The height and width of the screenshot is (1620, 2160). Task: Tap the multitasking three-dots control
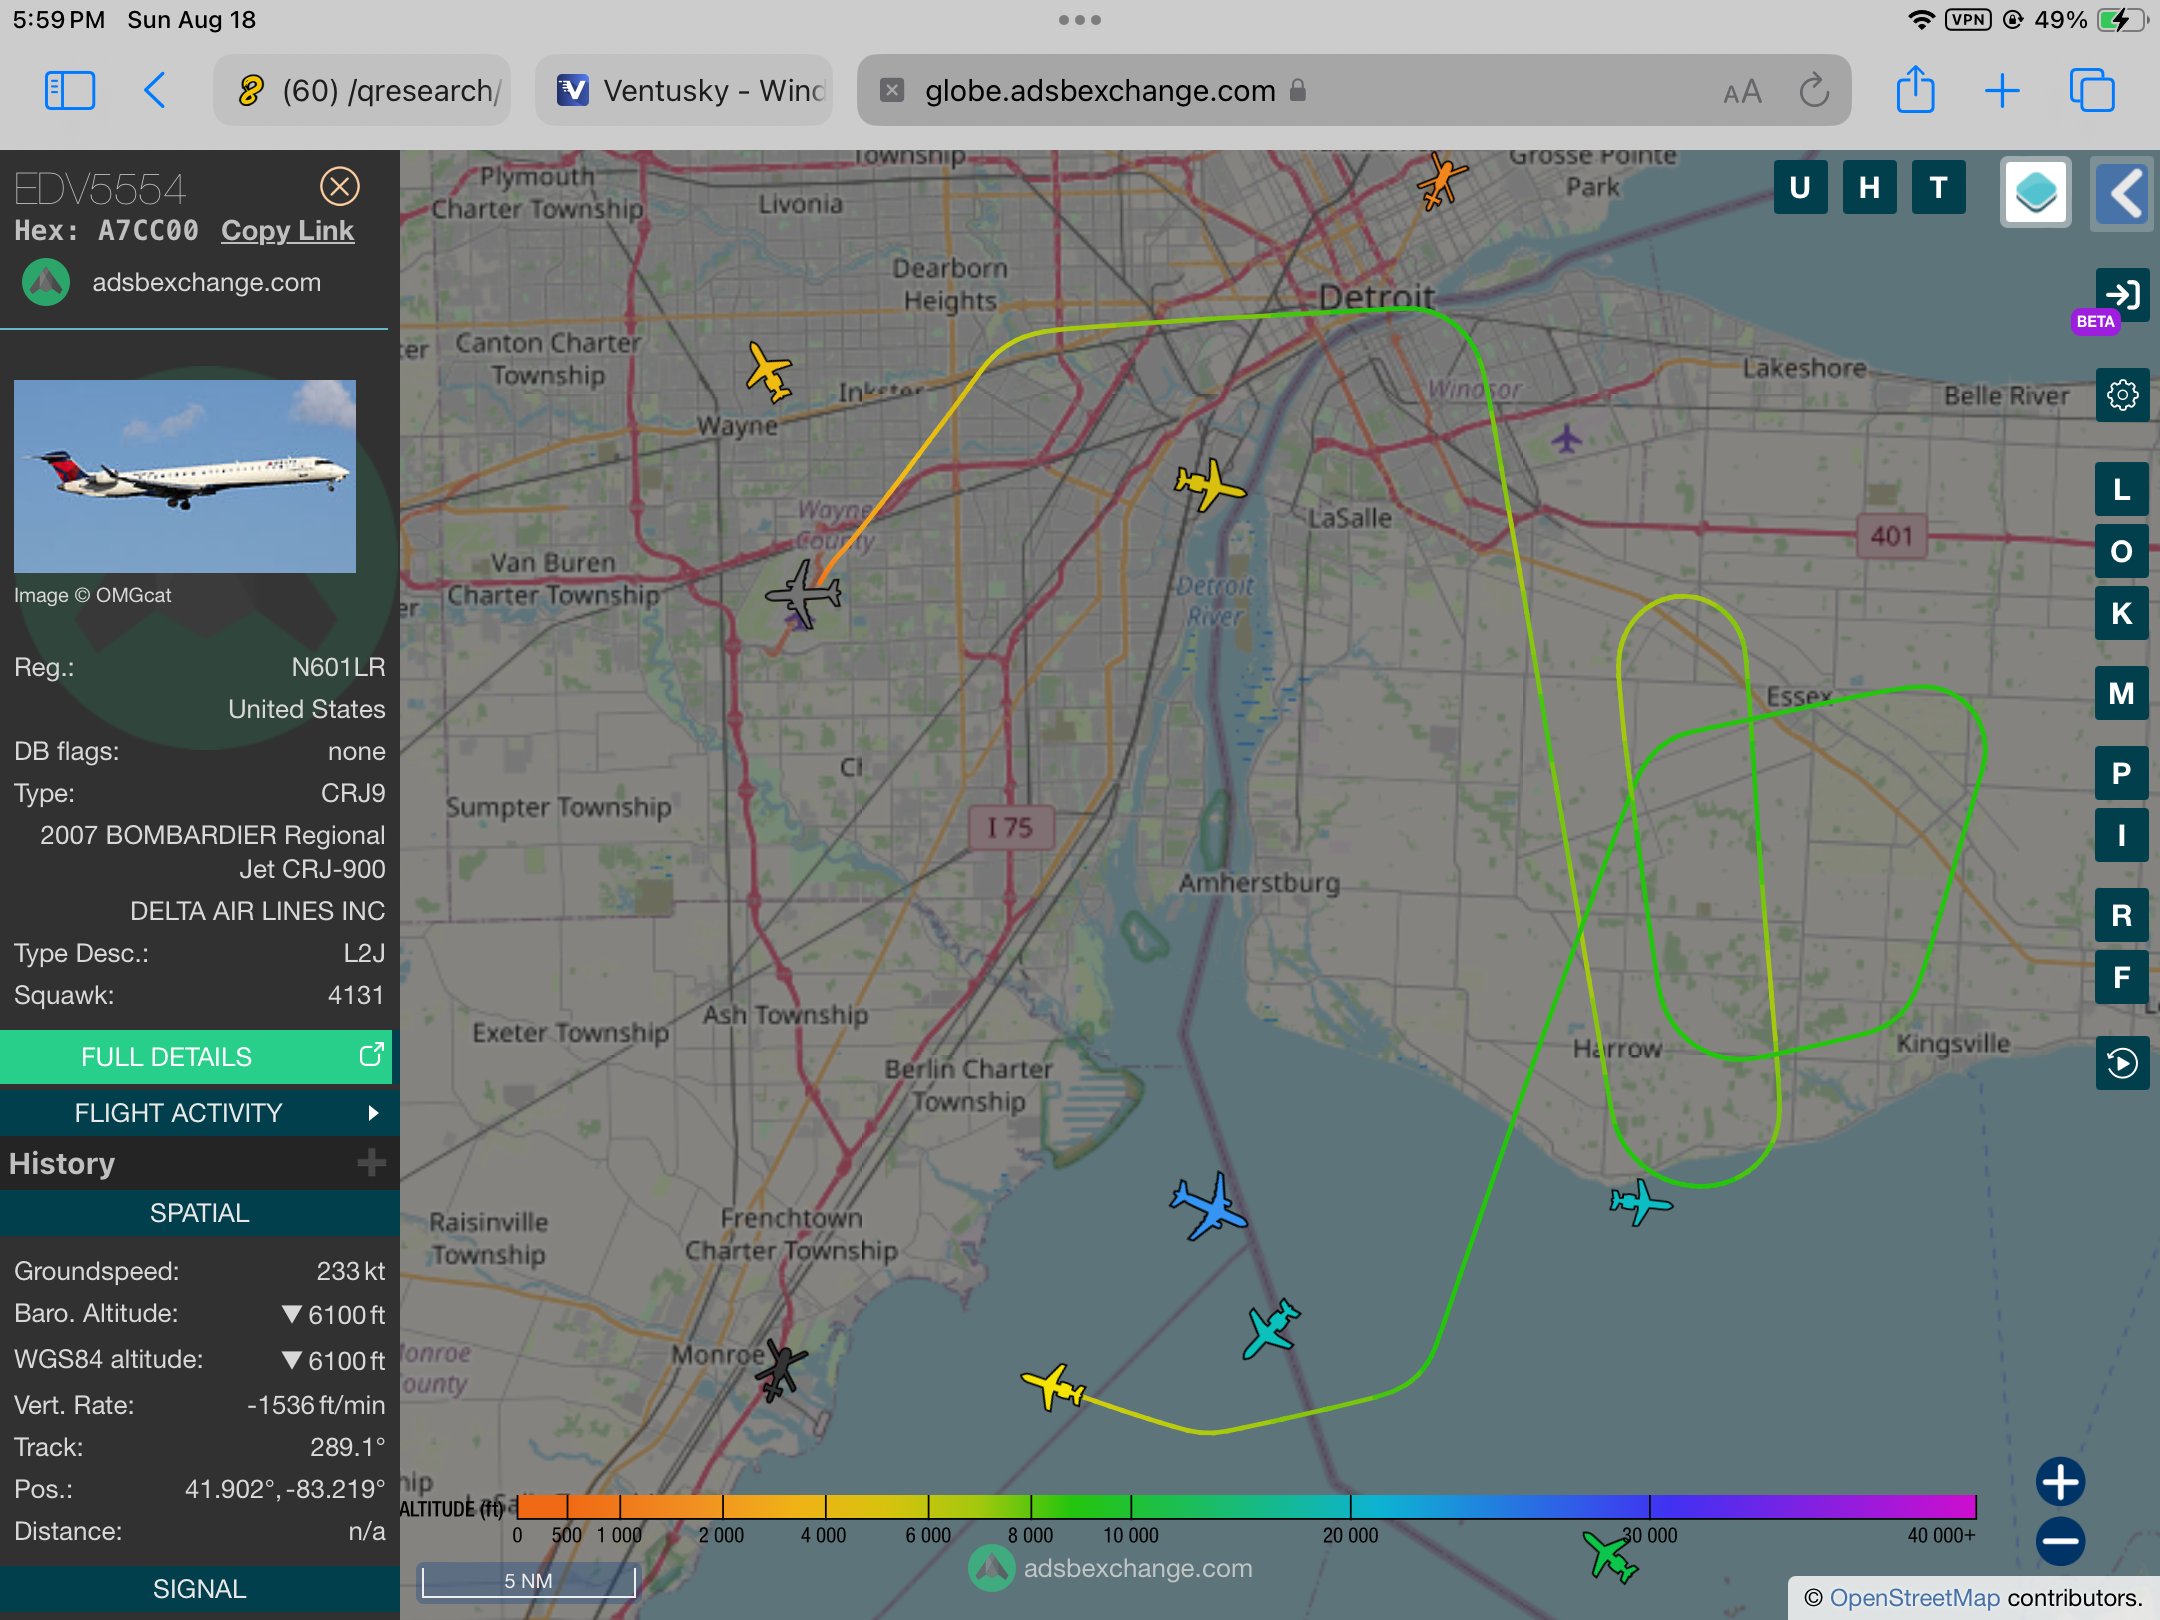pos(1080,20)
